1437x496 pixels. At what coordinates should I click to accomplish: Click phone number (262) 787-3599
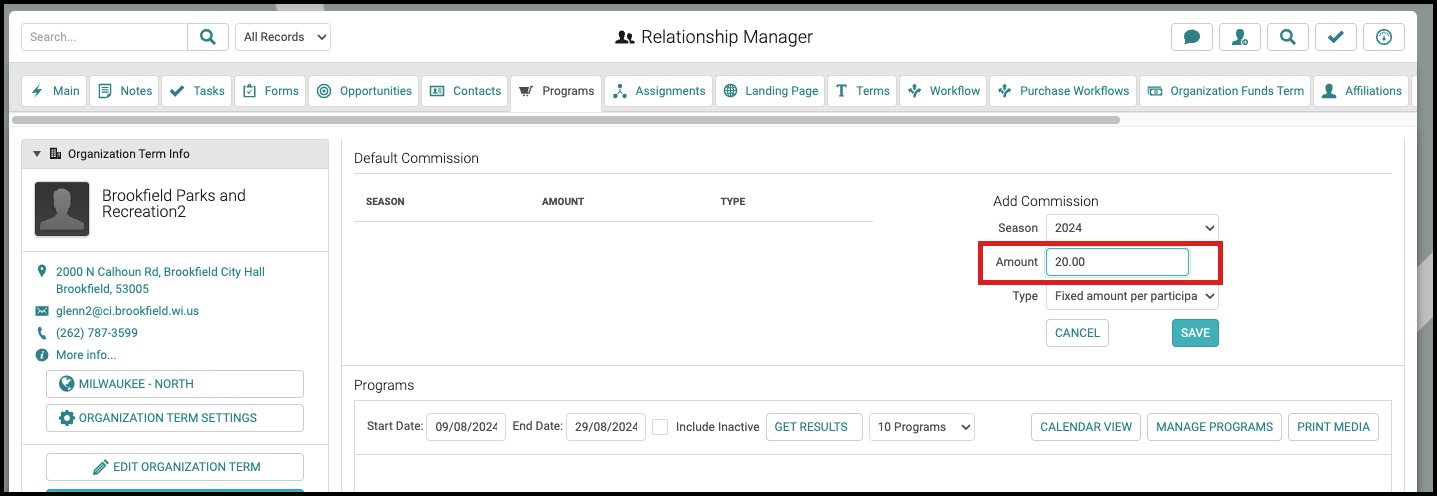point(97,333)
